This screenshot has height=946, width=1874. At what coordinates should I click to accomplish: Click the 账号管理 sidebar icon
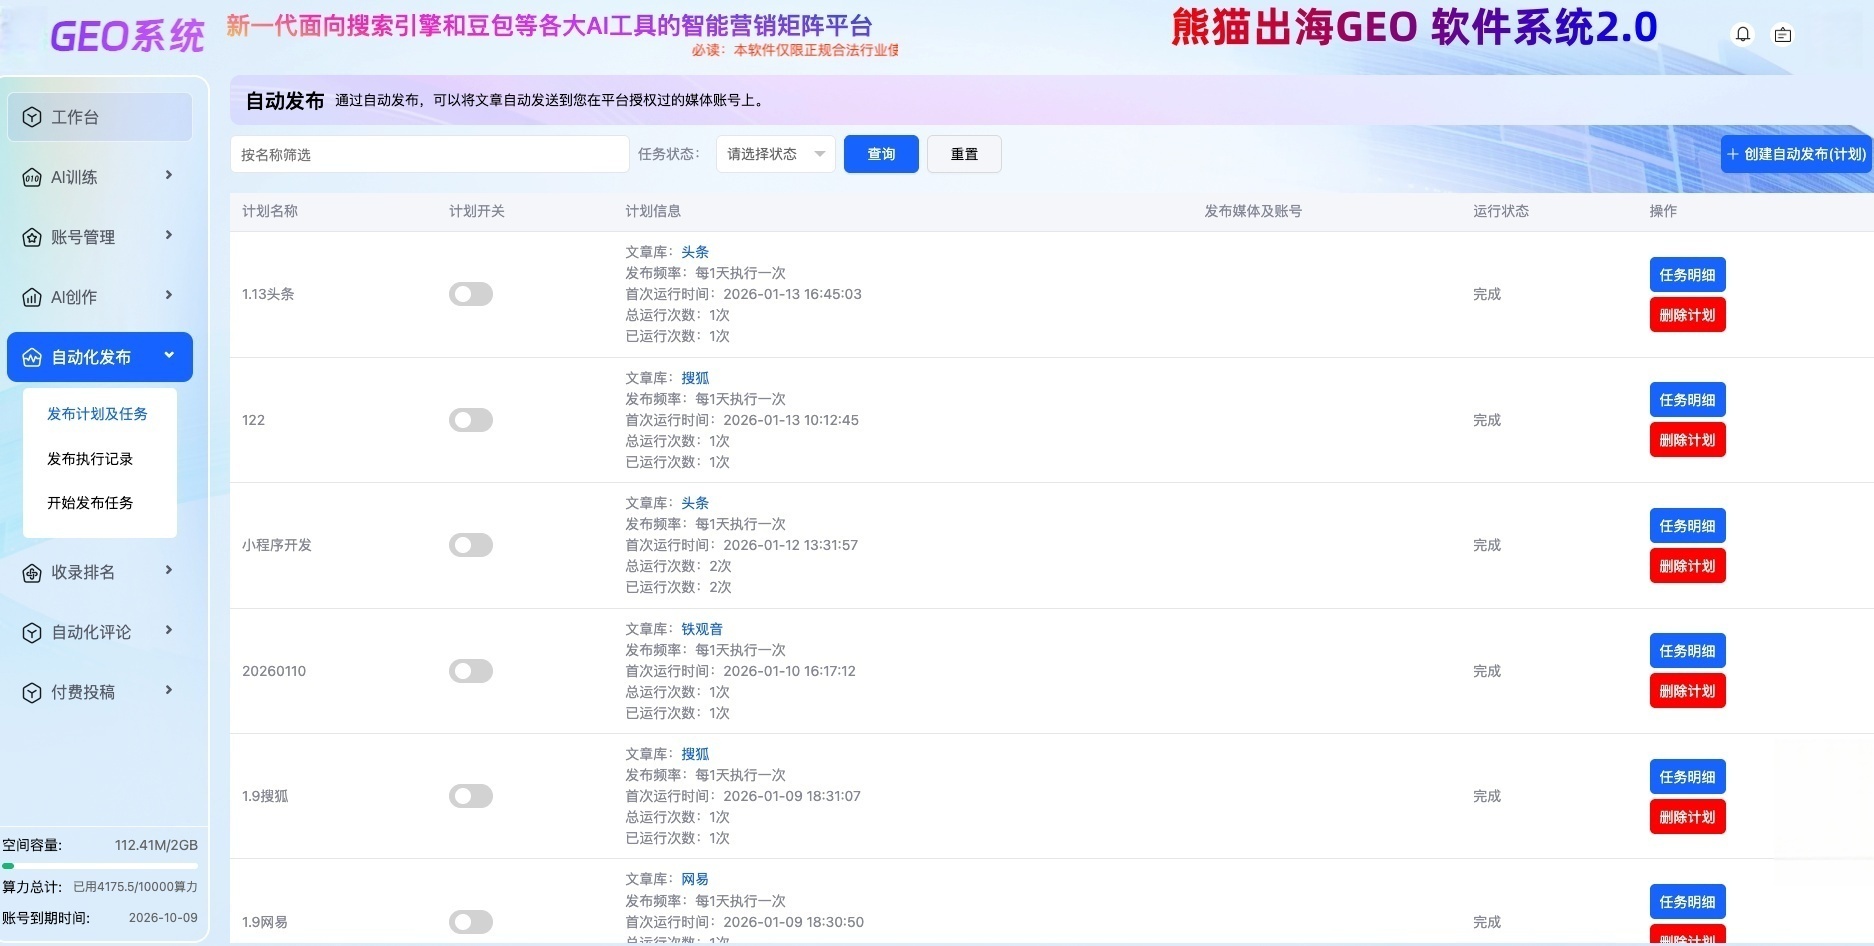point(32,238)
